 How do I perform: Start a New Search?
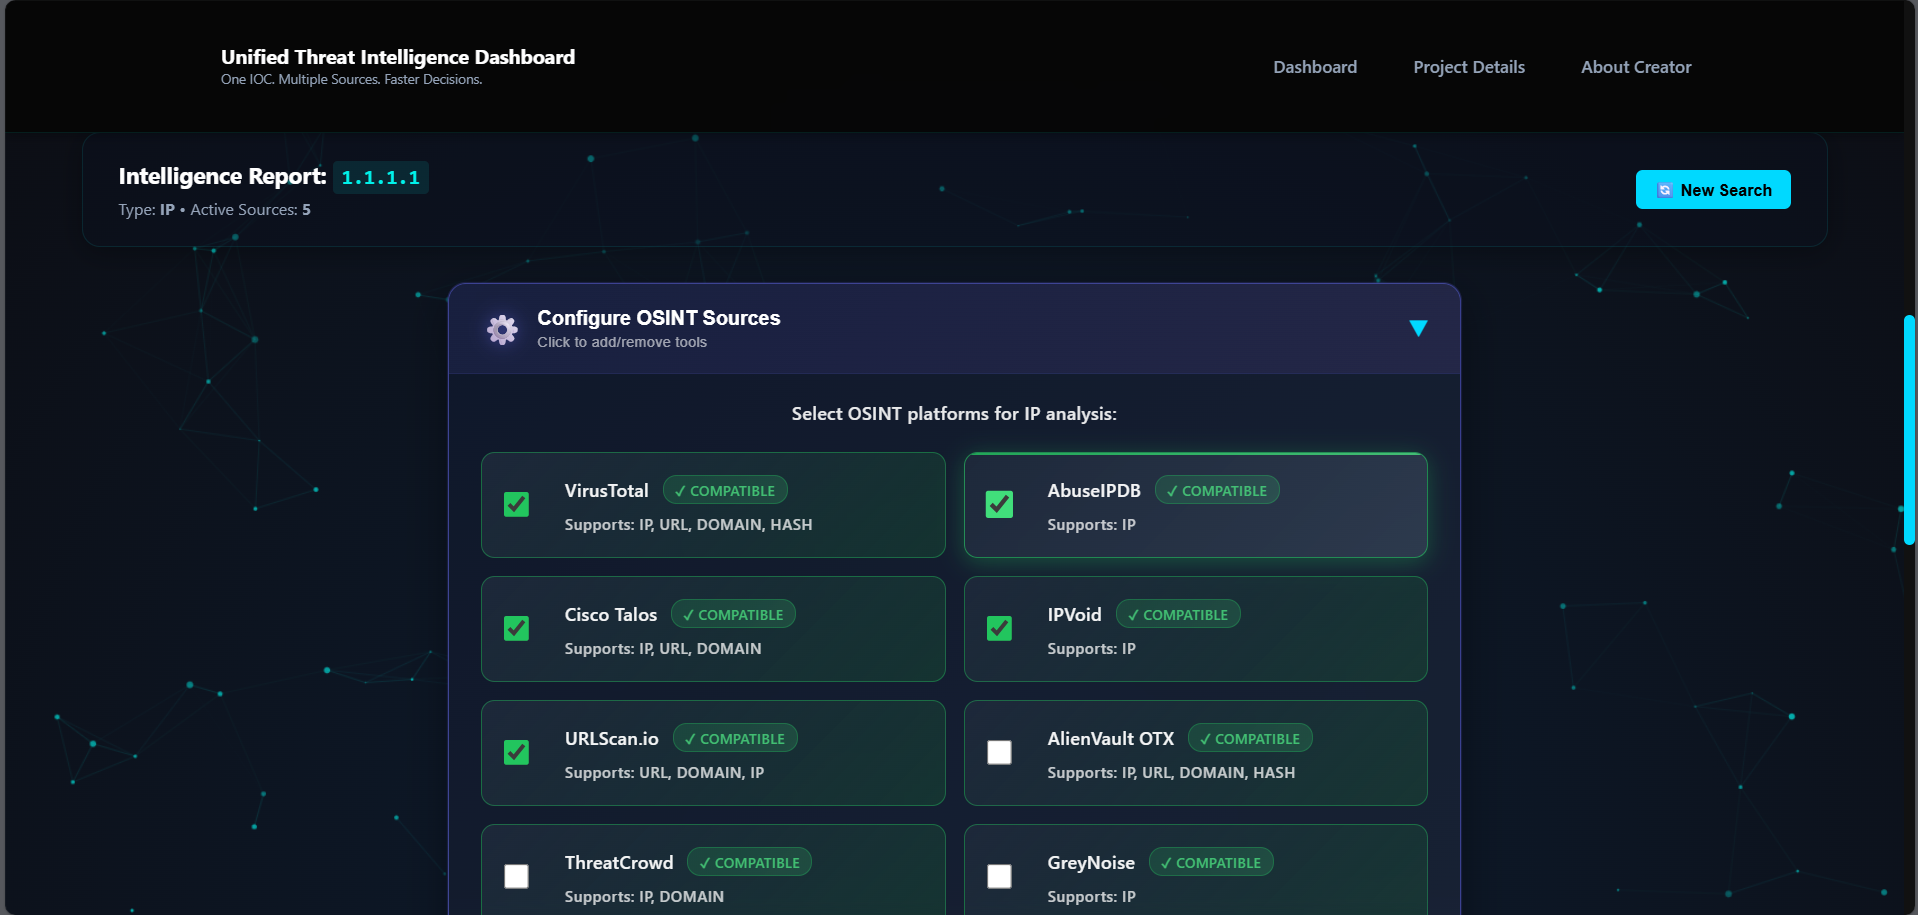click(1712, 190)
